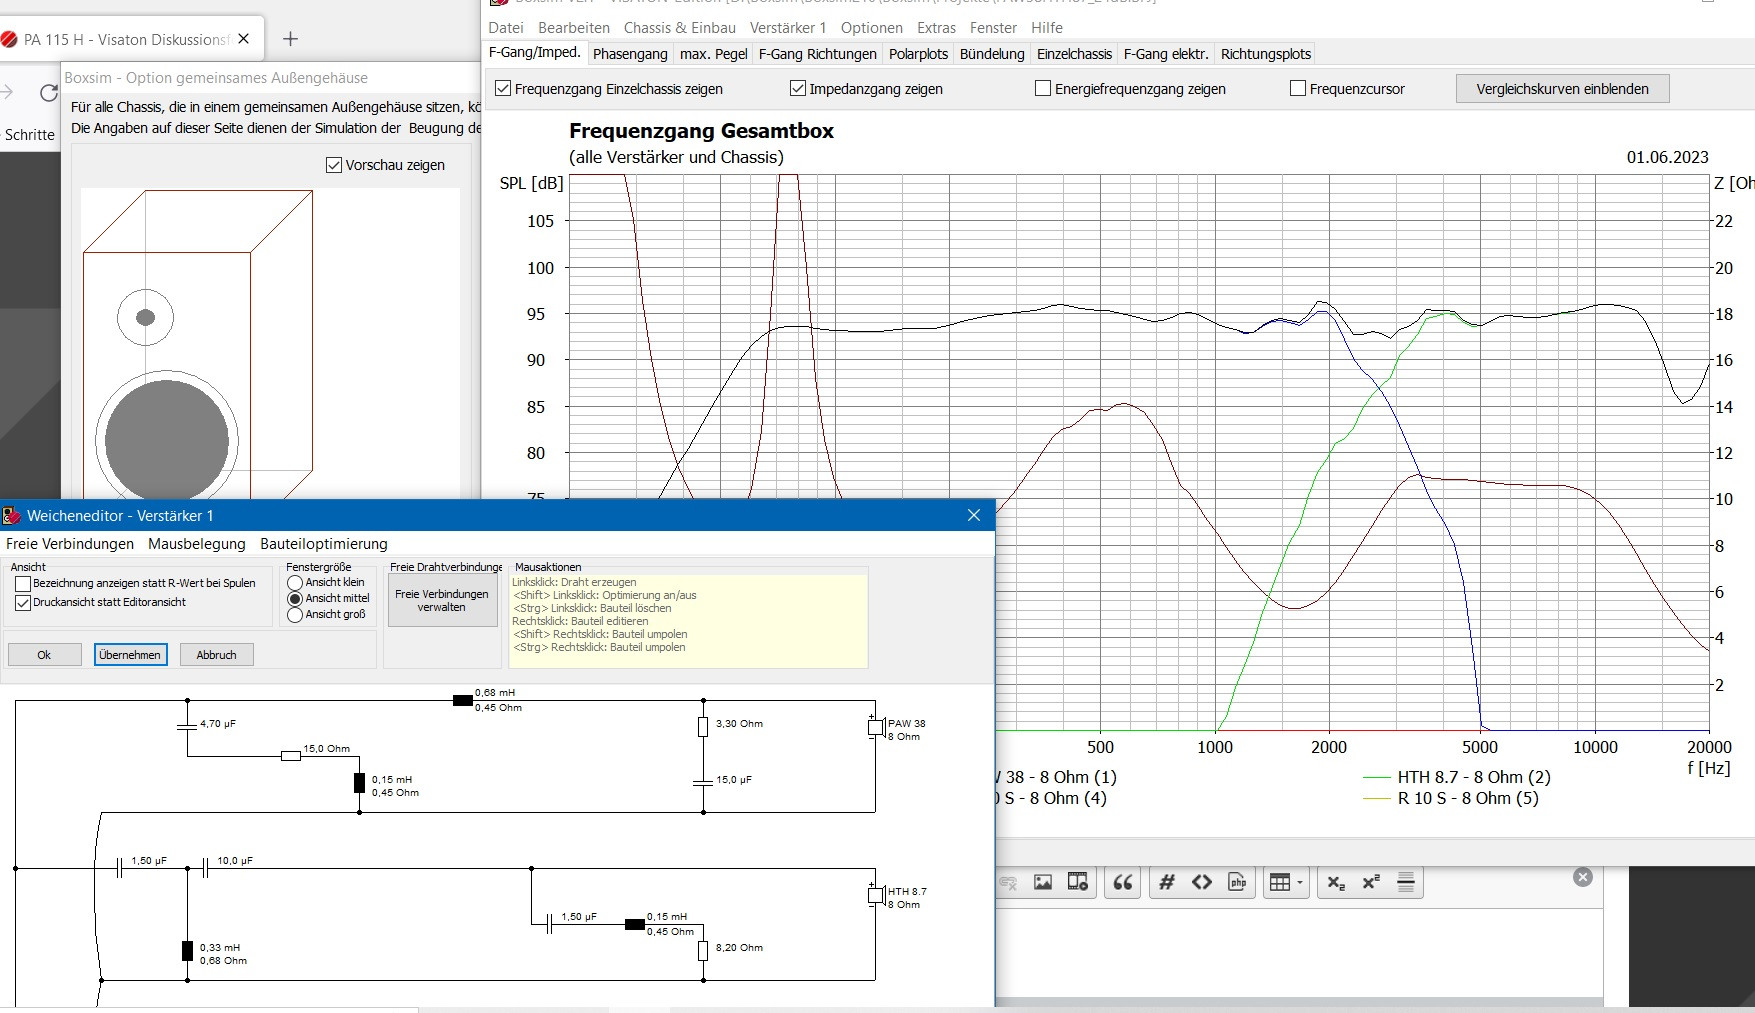Switch to the Richtungsplots tab
Image resolution: width=1755 pixels, height=1013 pixels.
coord(1266,54)
